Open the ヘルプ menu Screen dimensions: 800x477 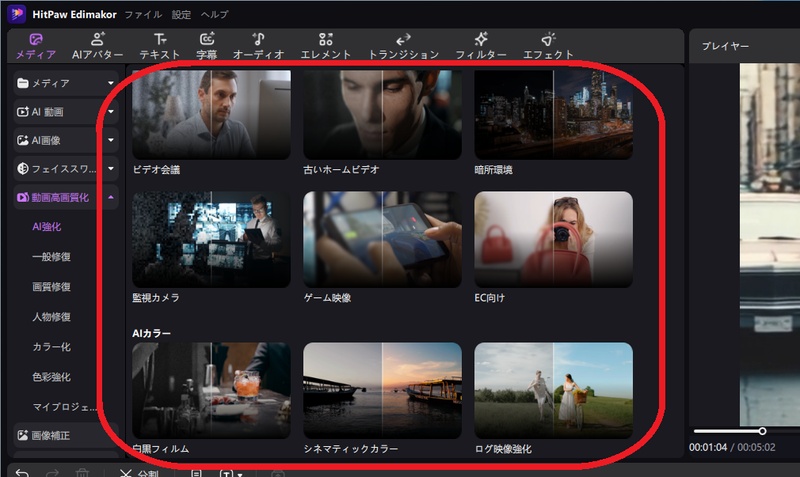pyautogui.click(x=214, y=14)
